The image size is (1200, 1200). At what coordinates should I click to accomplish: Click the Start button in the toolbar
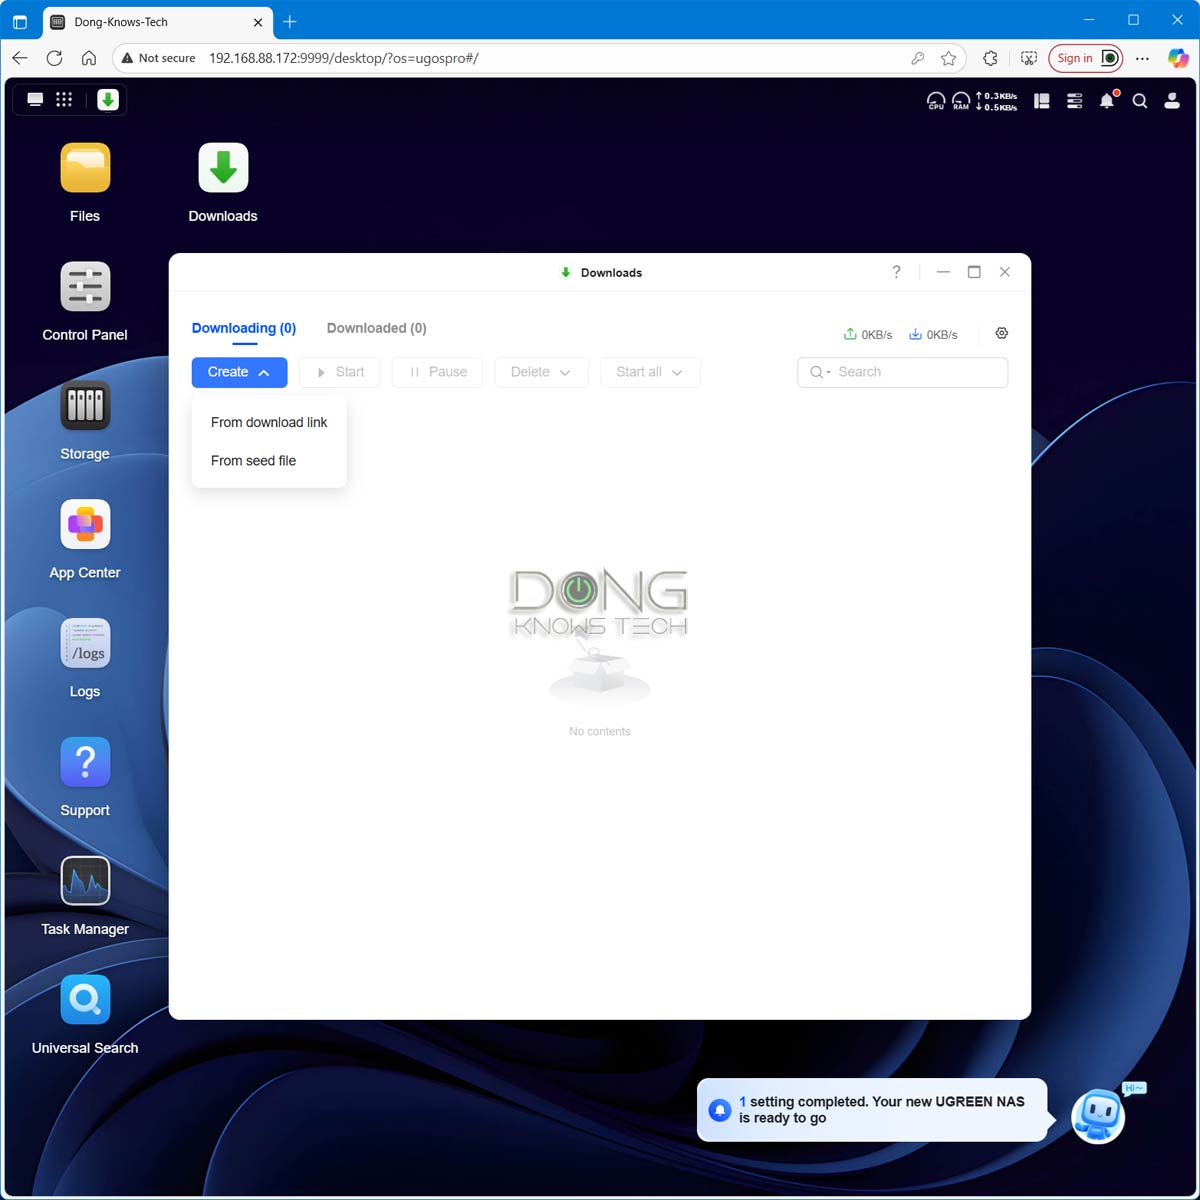click(340, 372)
